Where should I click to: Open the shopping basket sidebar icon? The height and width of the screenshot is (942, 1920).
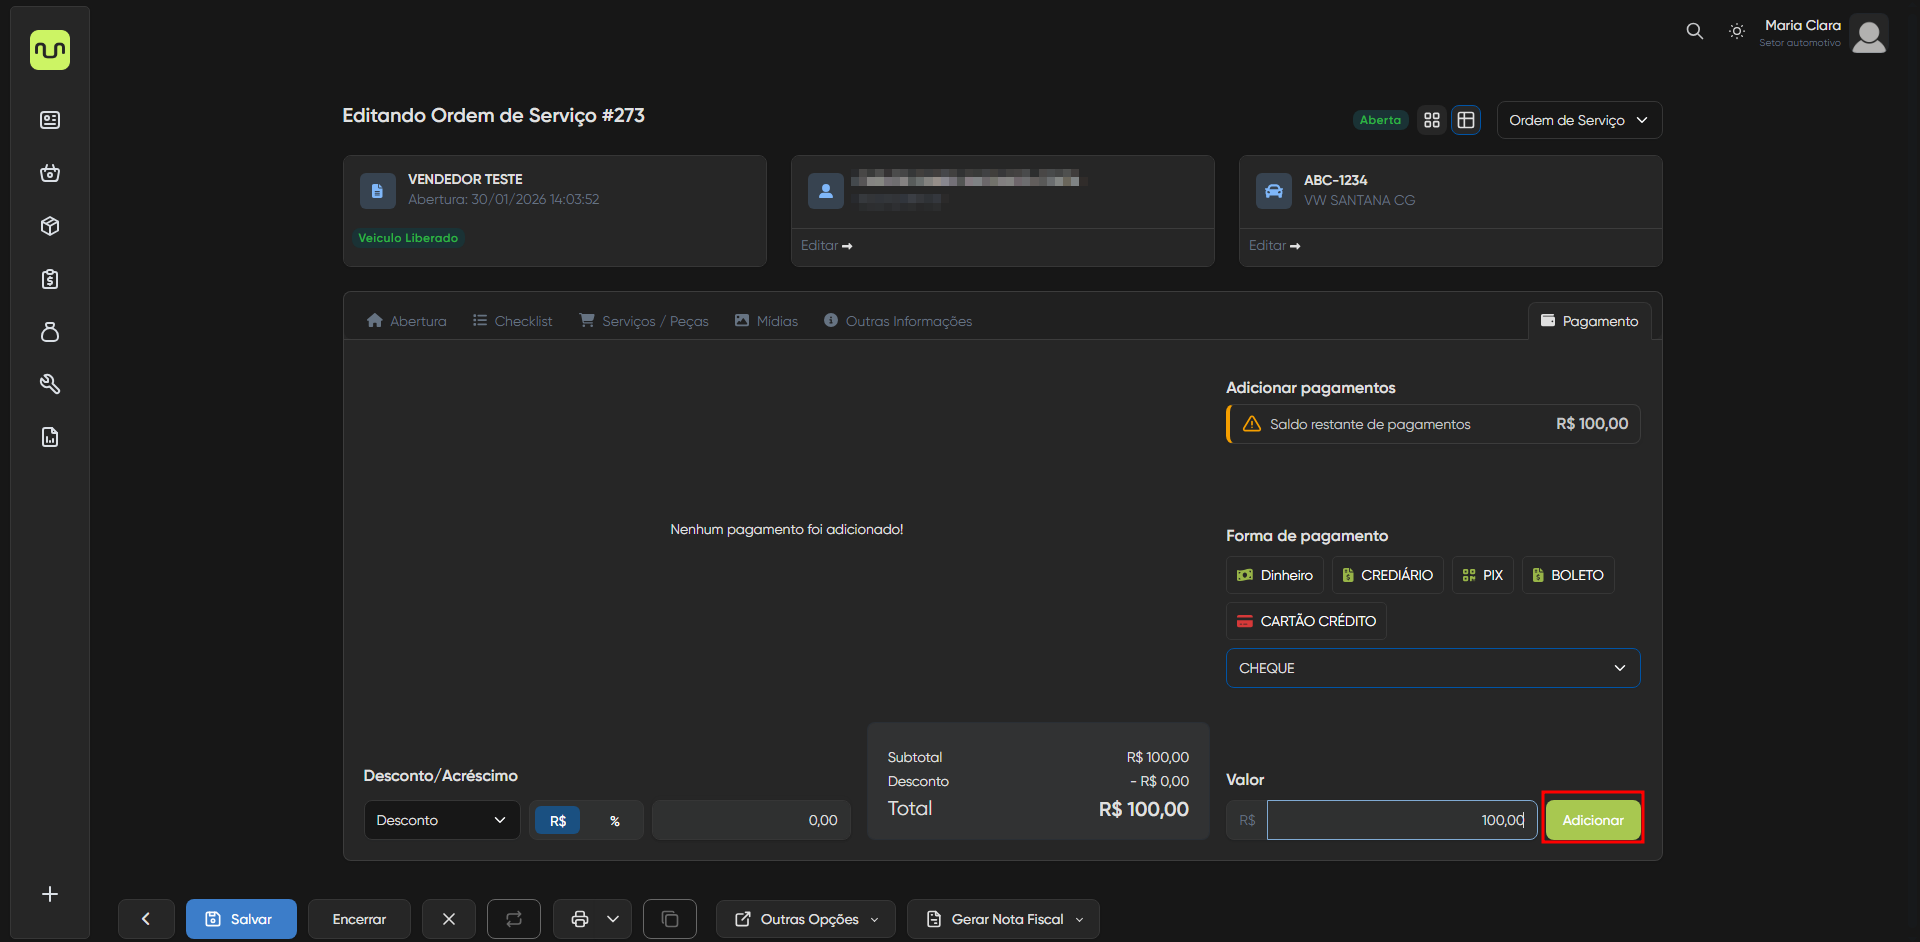50,173
